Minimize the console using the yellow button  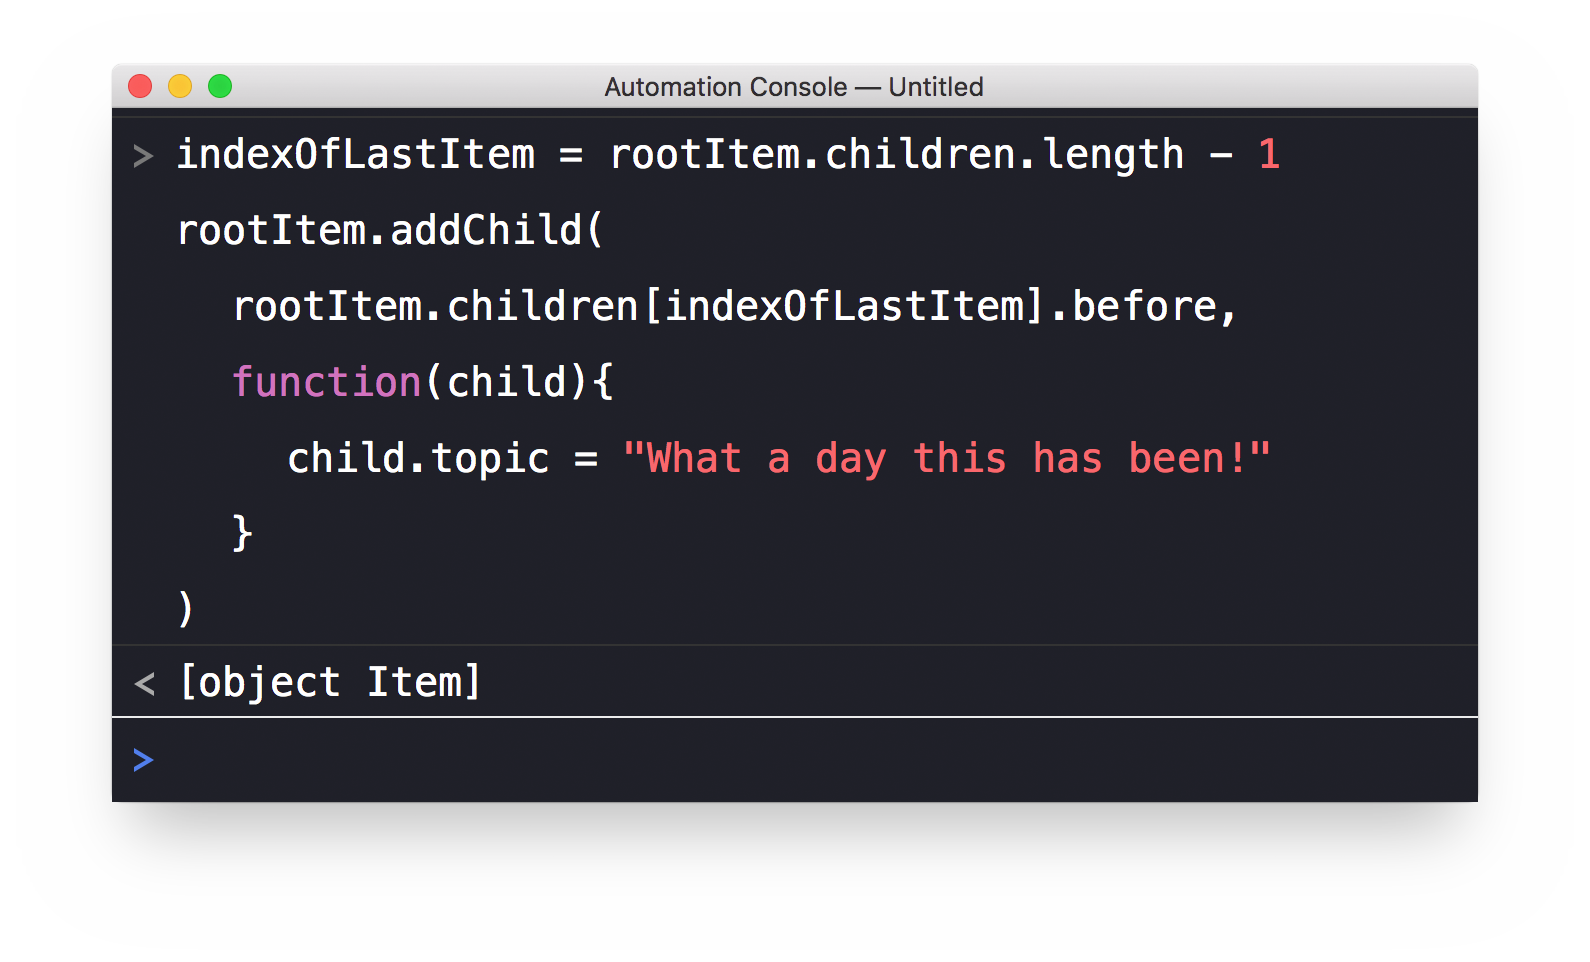pyautogui.click(x=180, y=87)
